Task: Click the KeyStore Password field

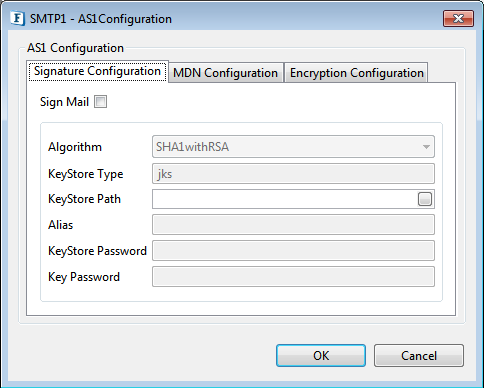Action: point(293,250)
